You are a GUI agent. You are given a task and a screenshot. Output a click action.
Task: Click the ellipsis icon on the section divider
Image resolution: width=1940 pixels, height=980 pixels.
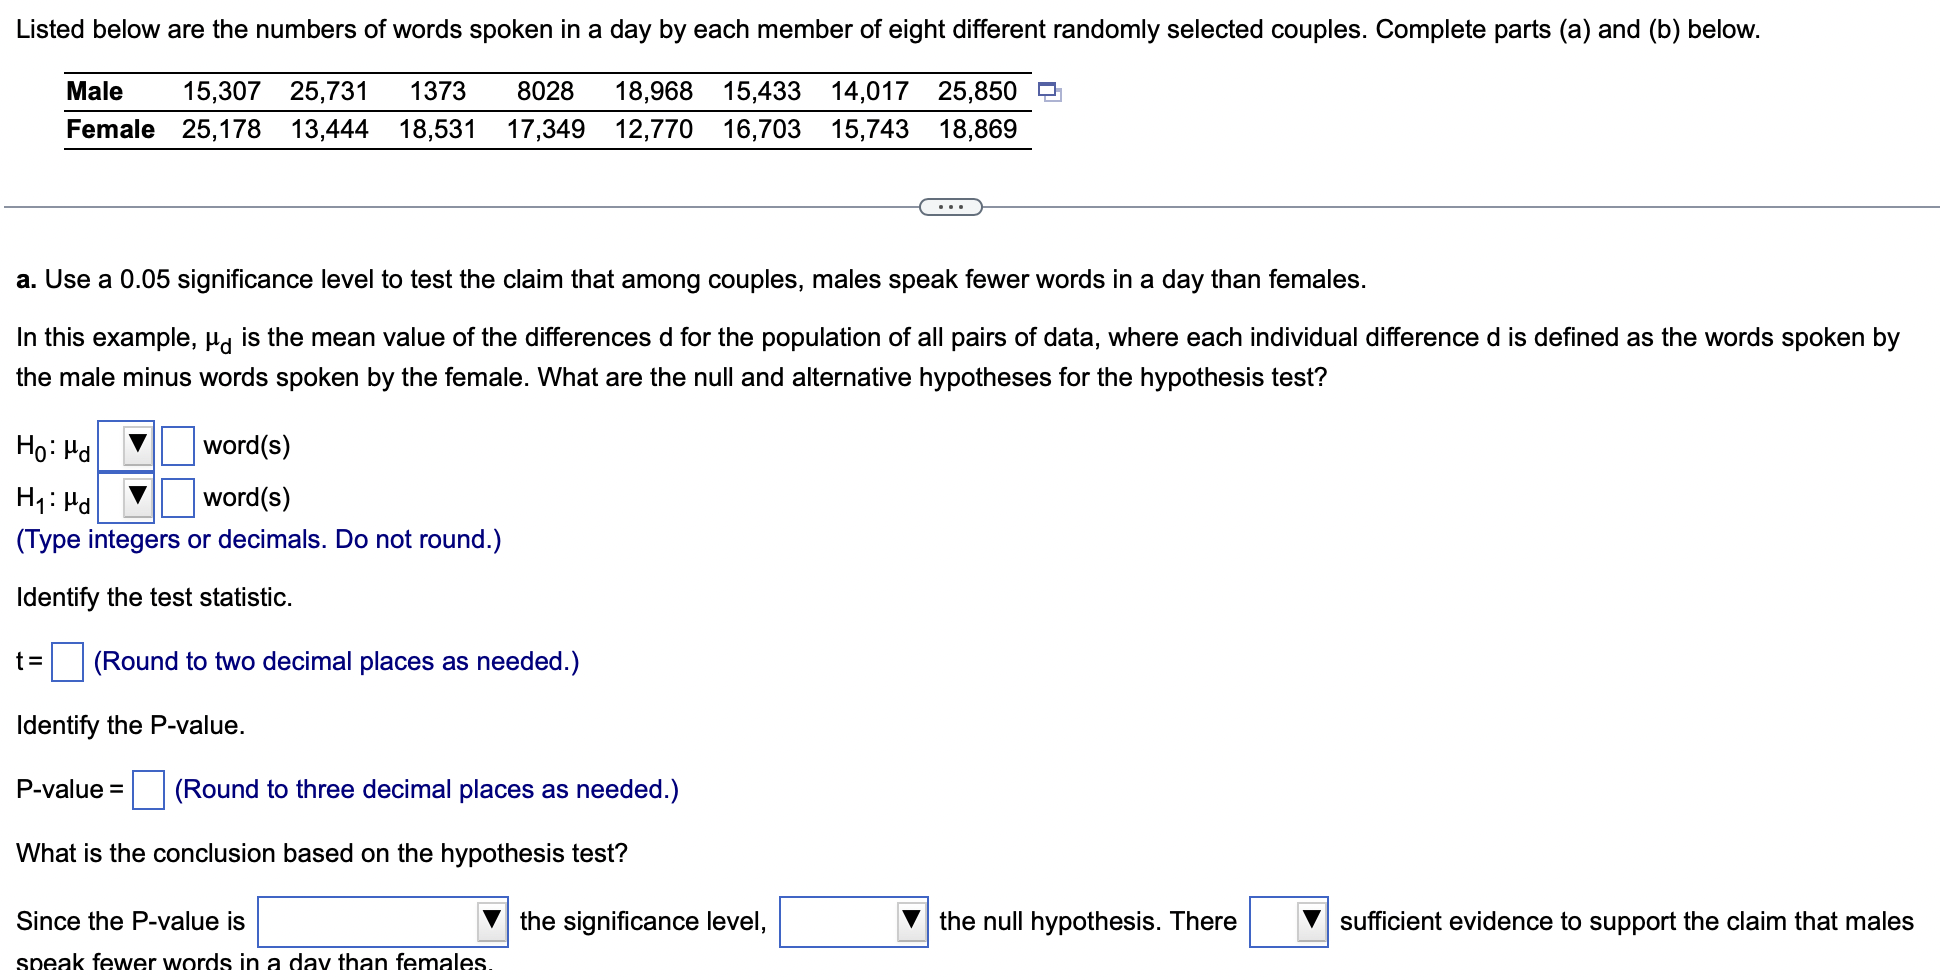950,207
